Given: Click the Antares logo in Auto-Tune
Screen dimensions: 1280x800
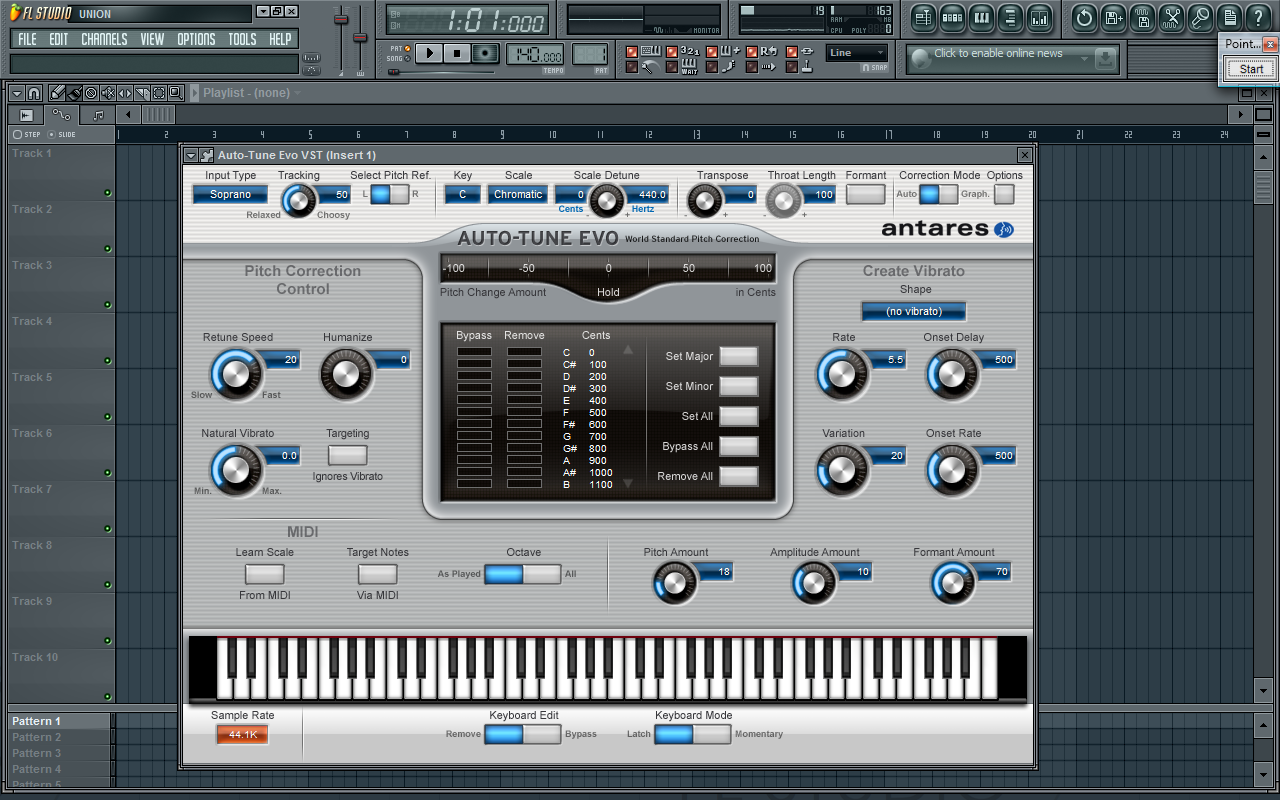Looking at the screenshot, I should pos(947,228).
